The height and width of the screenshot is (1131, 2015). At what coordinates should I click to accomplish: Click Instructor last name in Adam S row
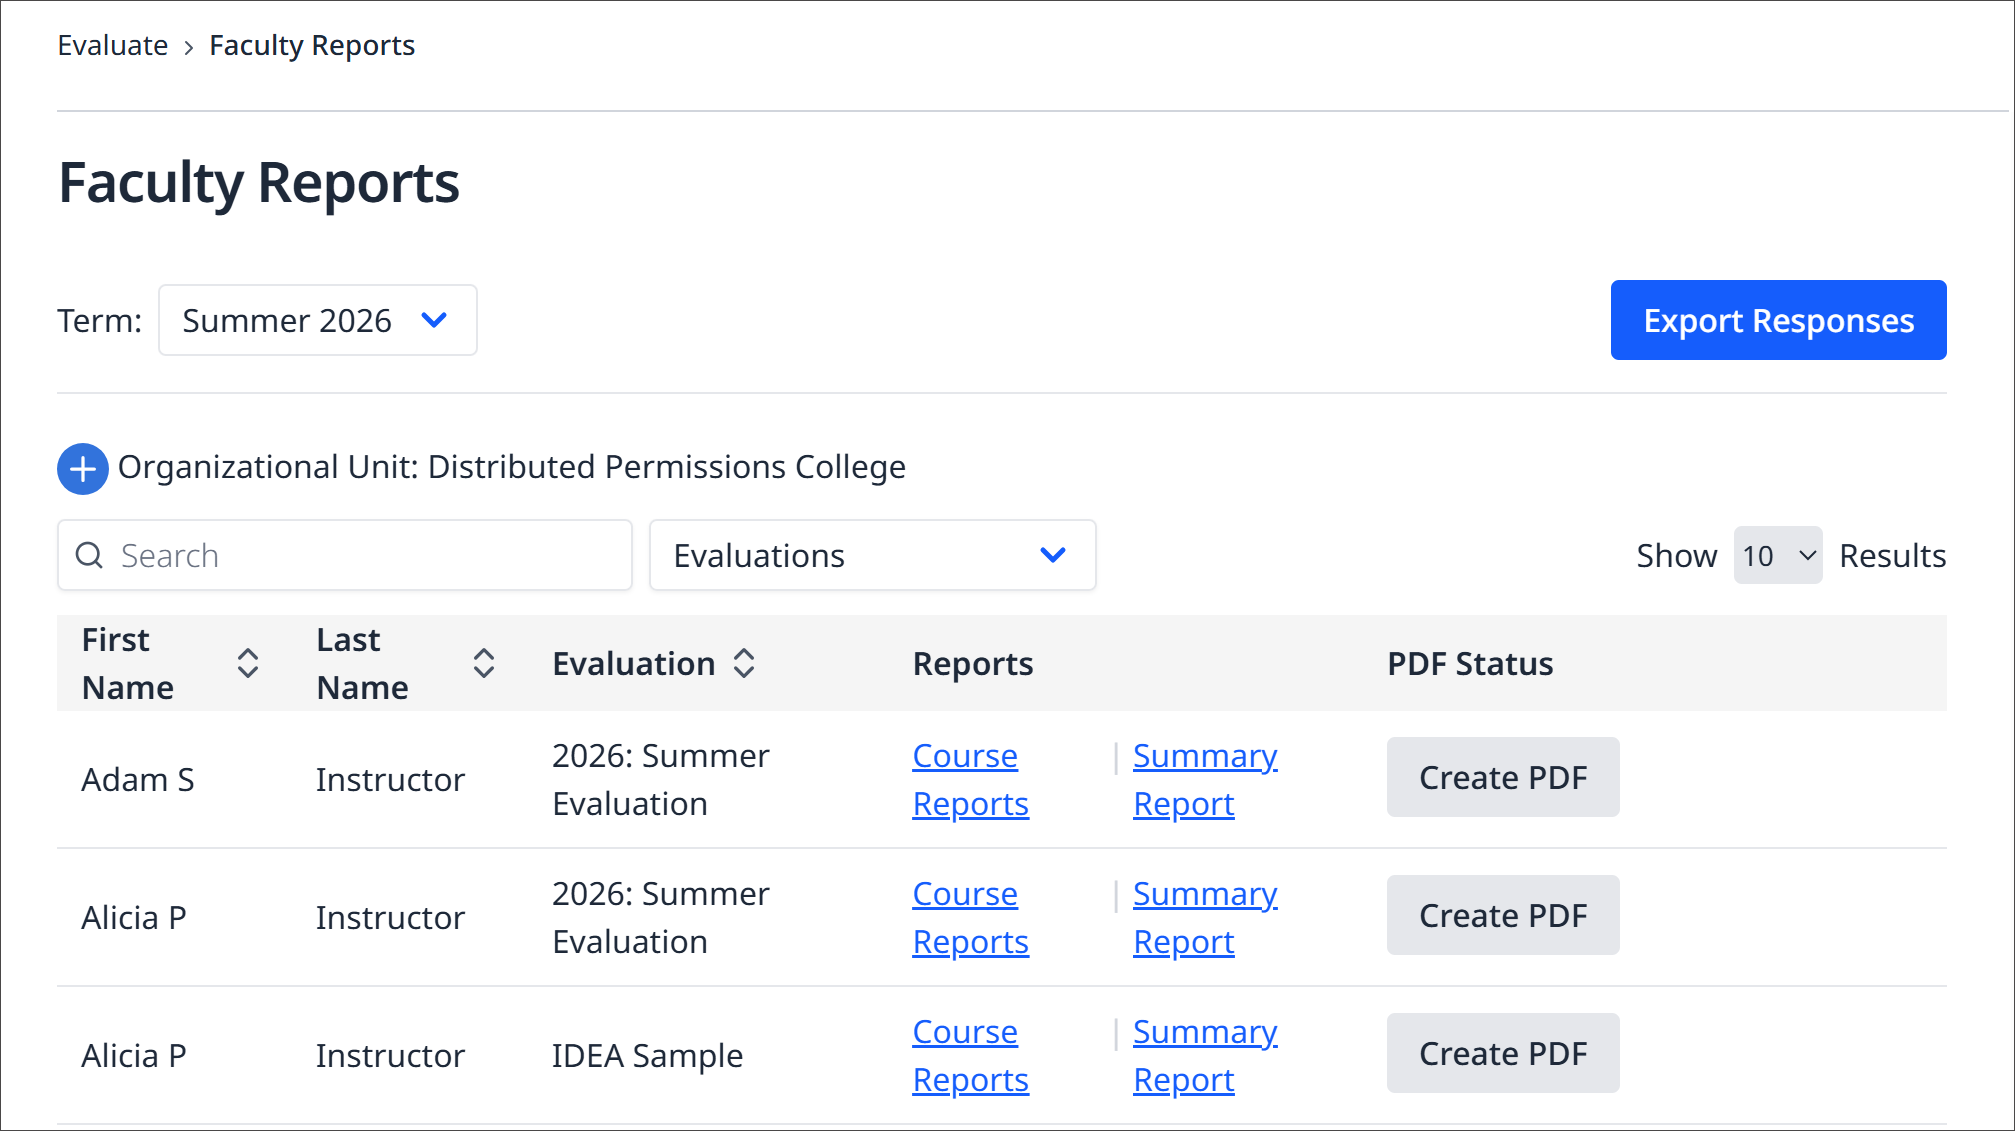[390, 780]
